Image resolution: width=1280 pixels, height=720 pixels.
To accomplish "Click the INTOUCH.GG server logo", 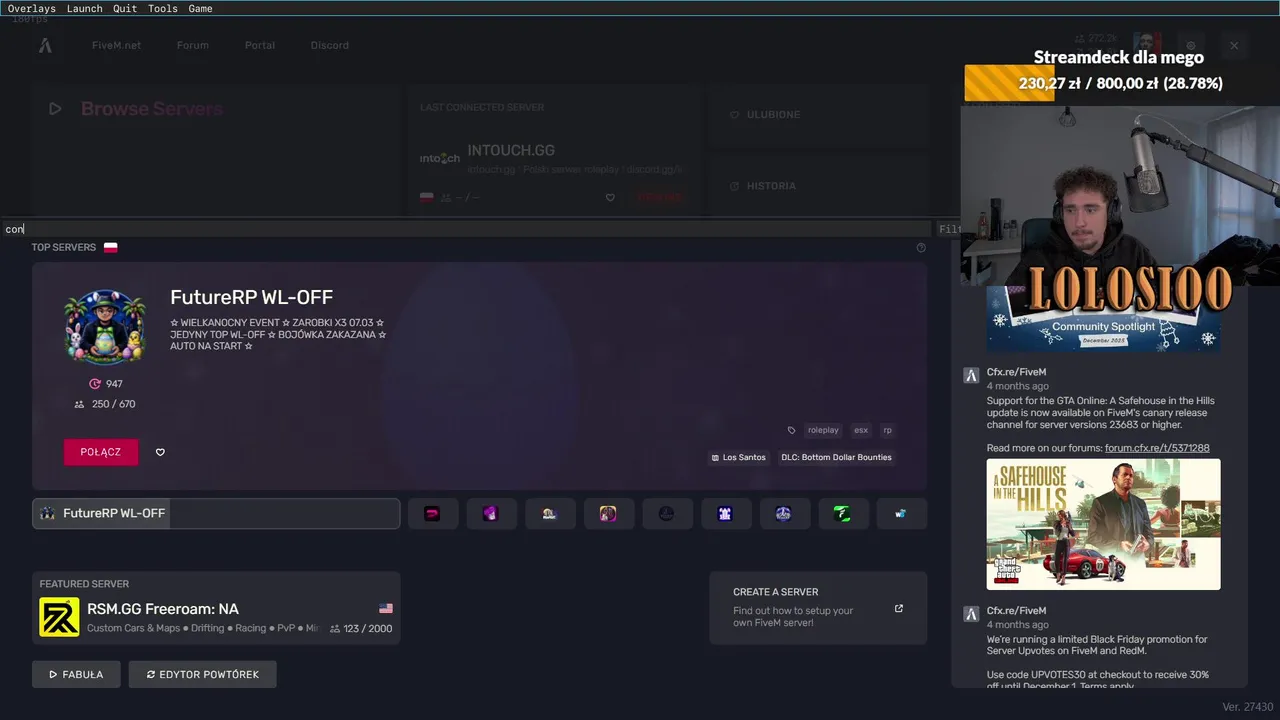I will click(x=439, y=158).
